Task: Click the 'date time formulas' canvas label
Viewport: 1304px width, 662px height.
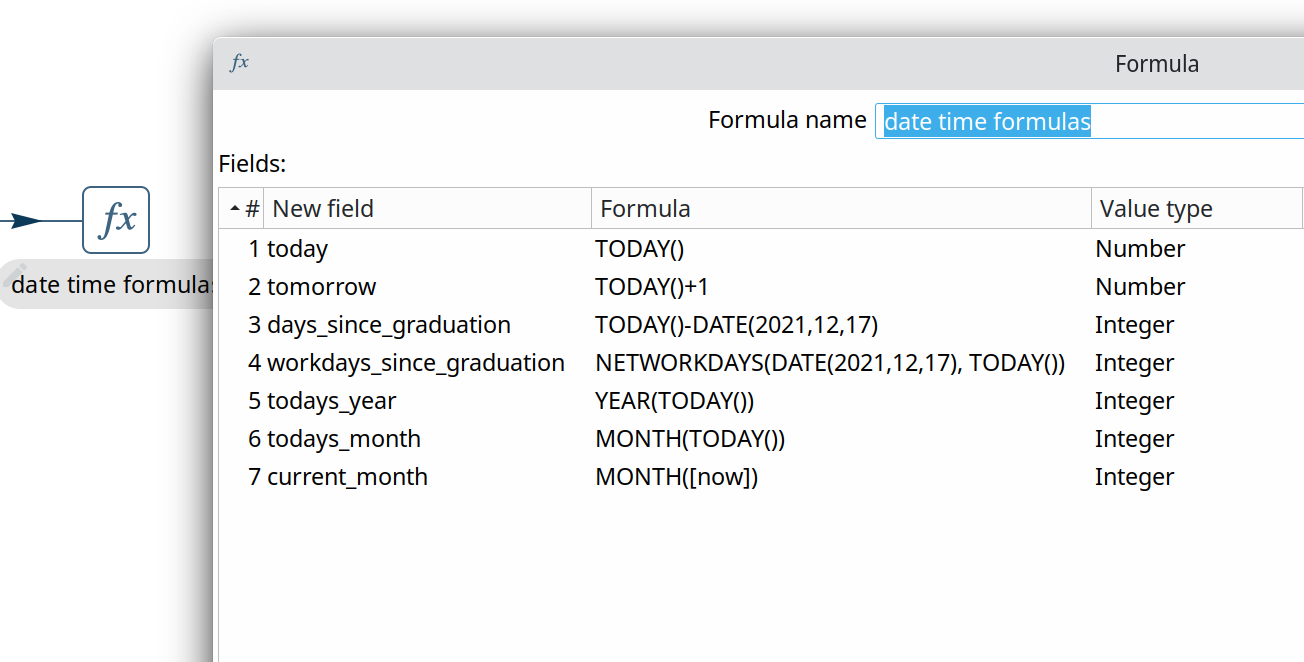Action: click(x=112, y=285)
